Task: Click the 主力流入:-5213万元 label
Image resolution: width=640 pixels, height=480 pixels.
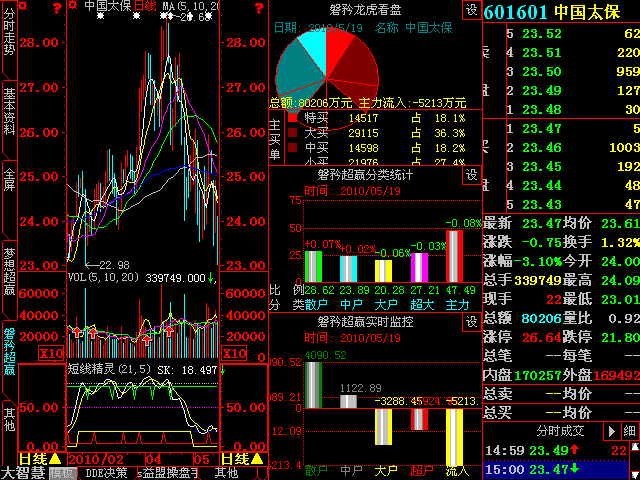Action: pyautogui.click(x=412, y=103)
